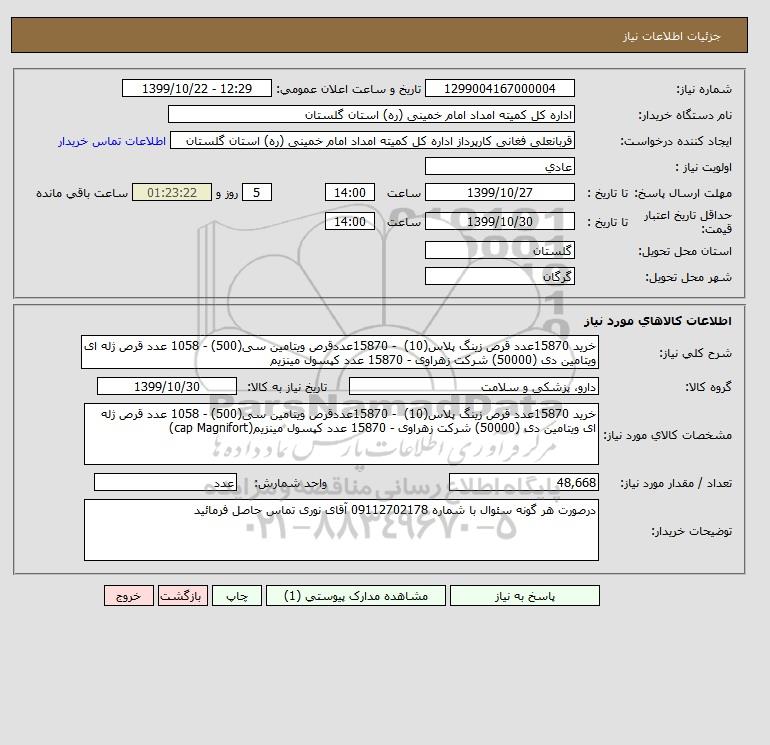Click remaining days field showing 5
This screenshot has width=770, height=745.
(x=256, y=193)
